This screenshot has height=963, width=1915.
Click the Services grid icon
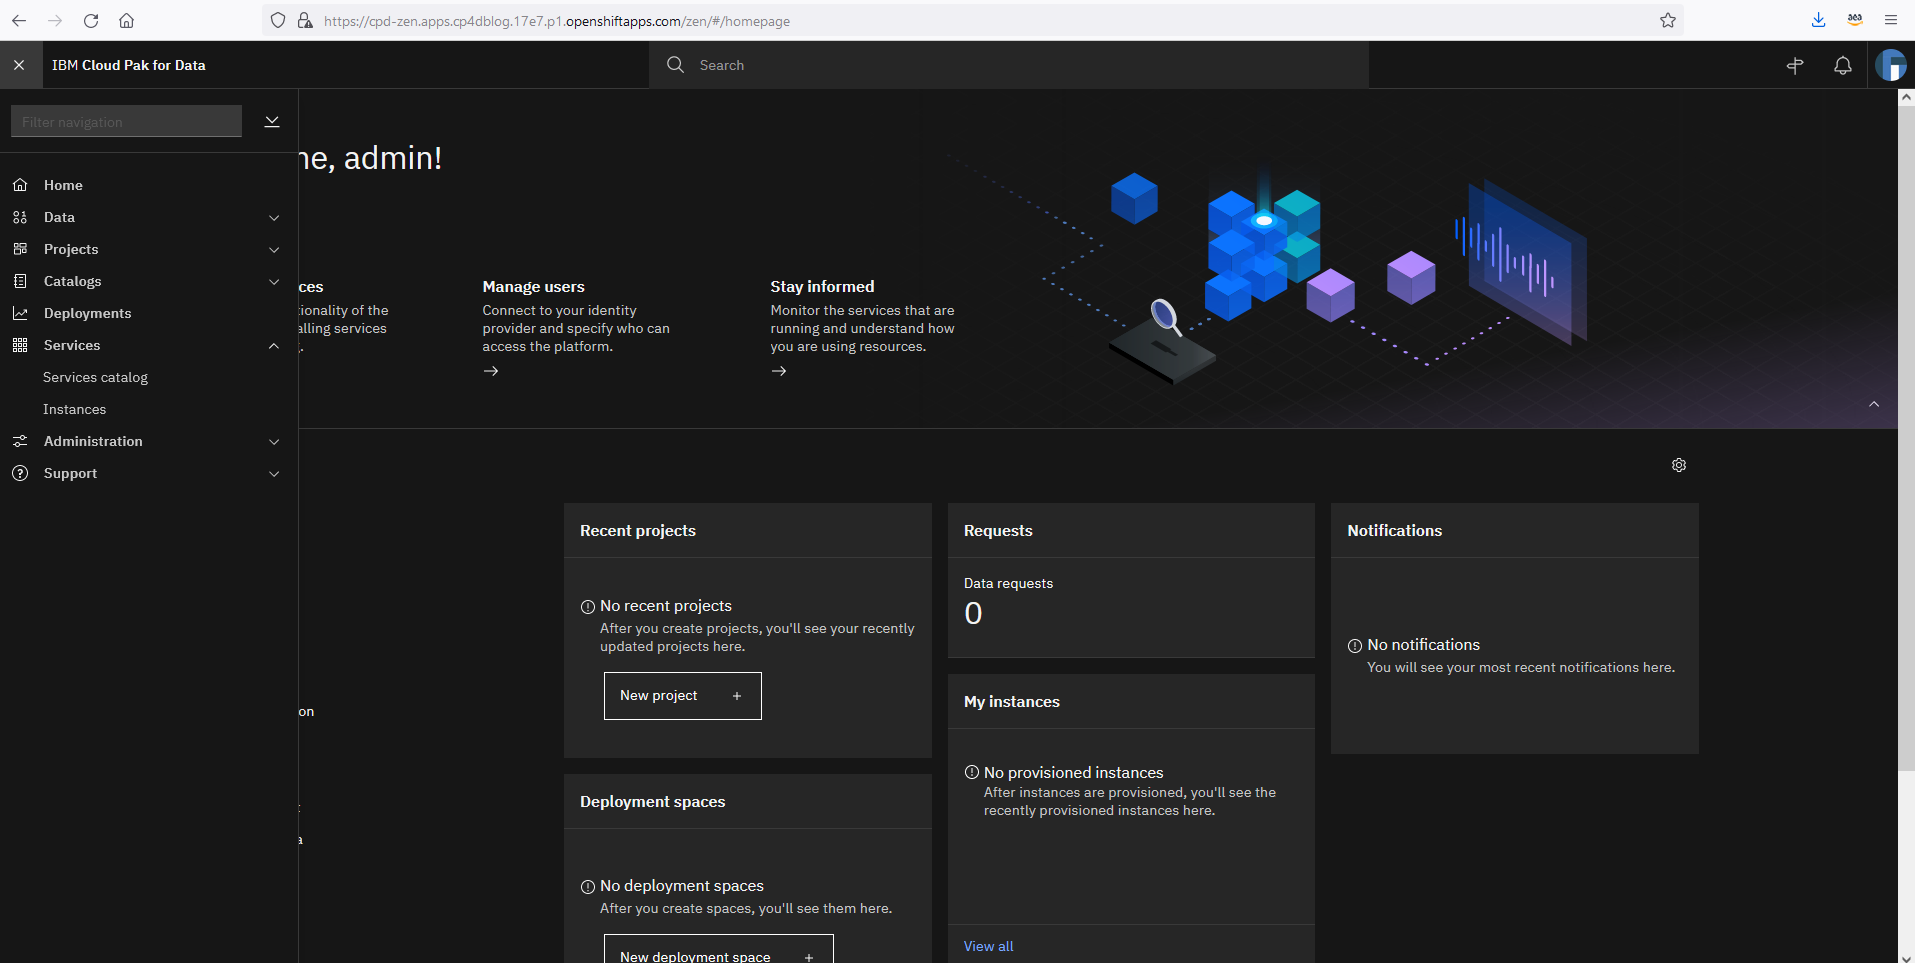[20, 345]
